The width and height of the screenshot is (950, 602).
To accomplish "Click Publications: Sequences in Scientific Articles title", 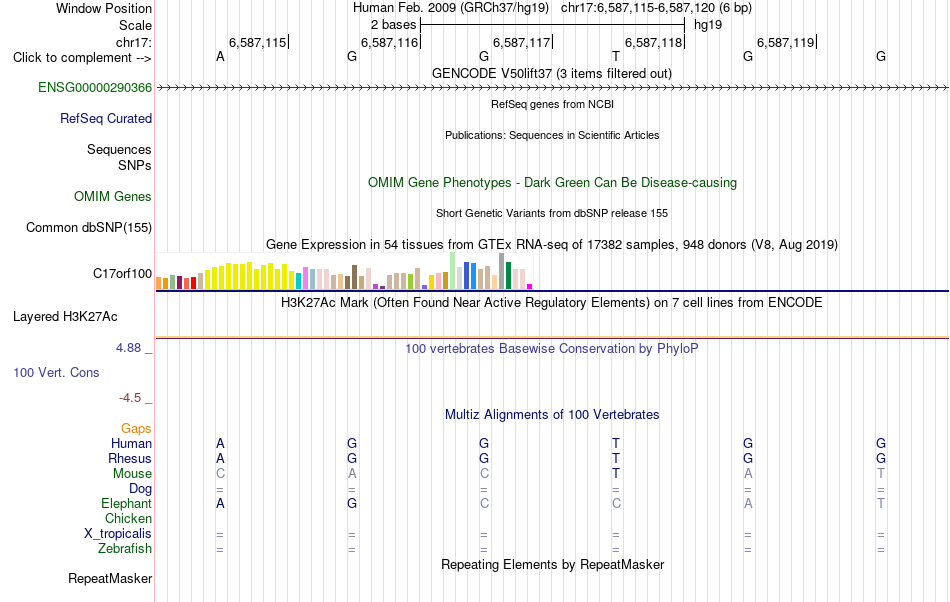I will point(552,135).
